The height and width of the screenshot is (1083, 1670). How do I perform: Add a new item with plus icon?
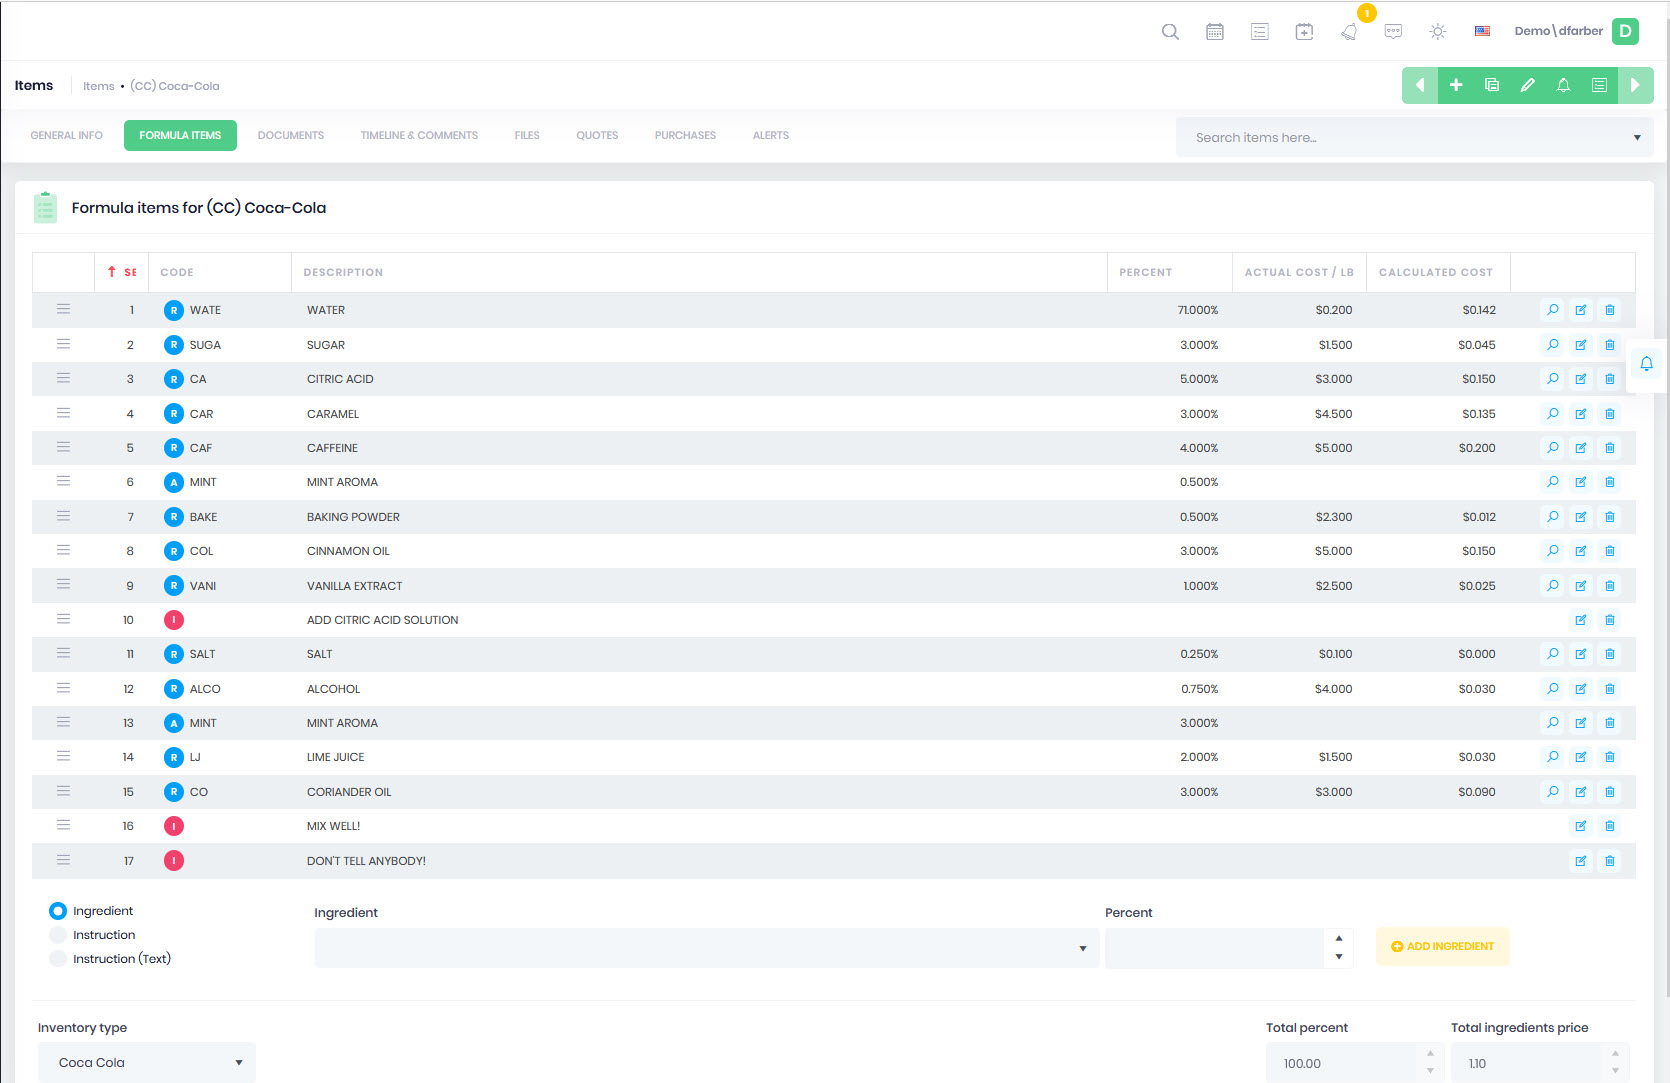(x=1456, y=85)
